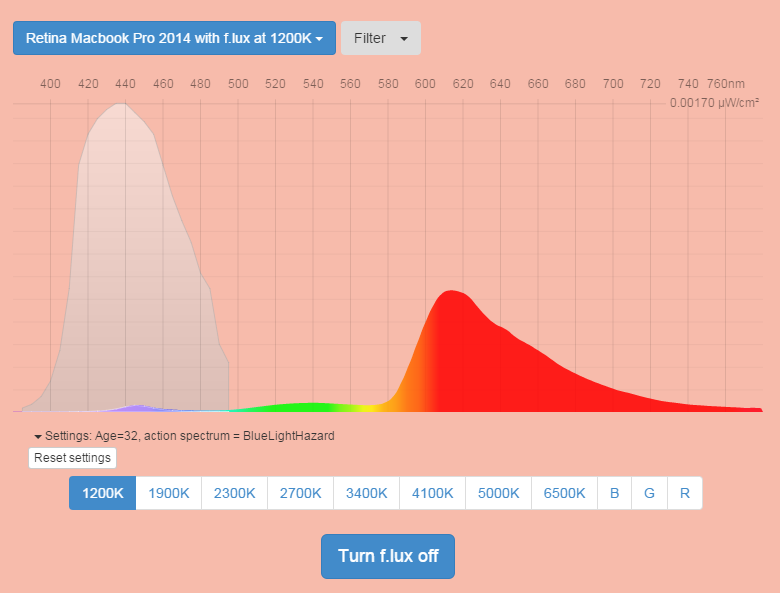
Task: Open the Filter dropdown
Action: (381, 38)
